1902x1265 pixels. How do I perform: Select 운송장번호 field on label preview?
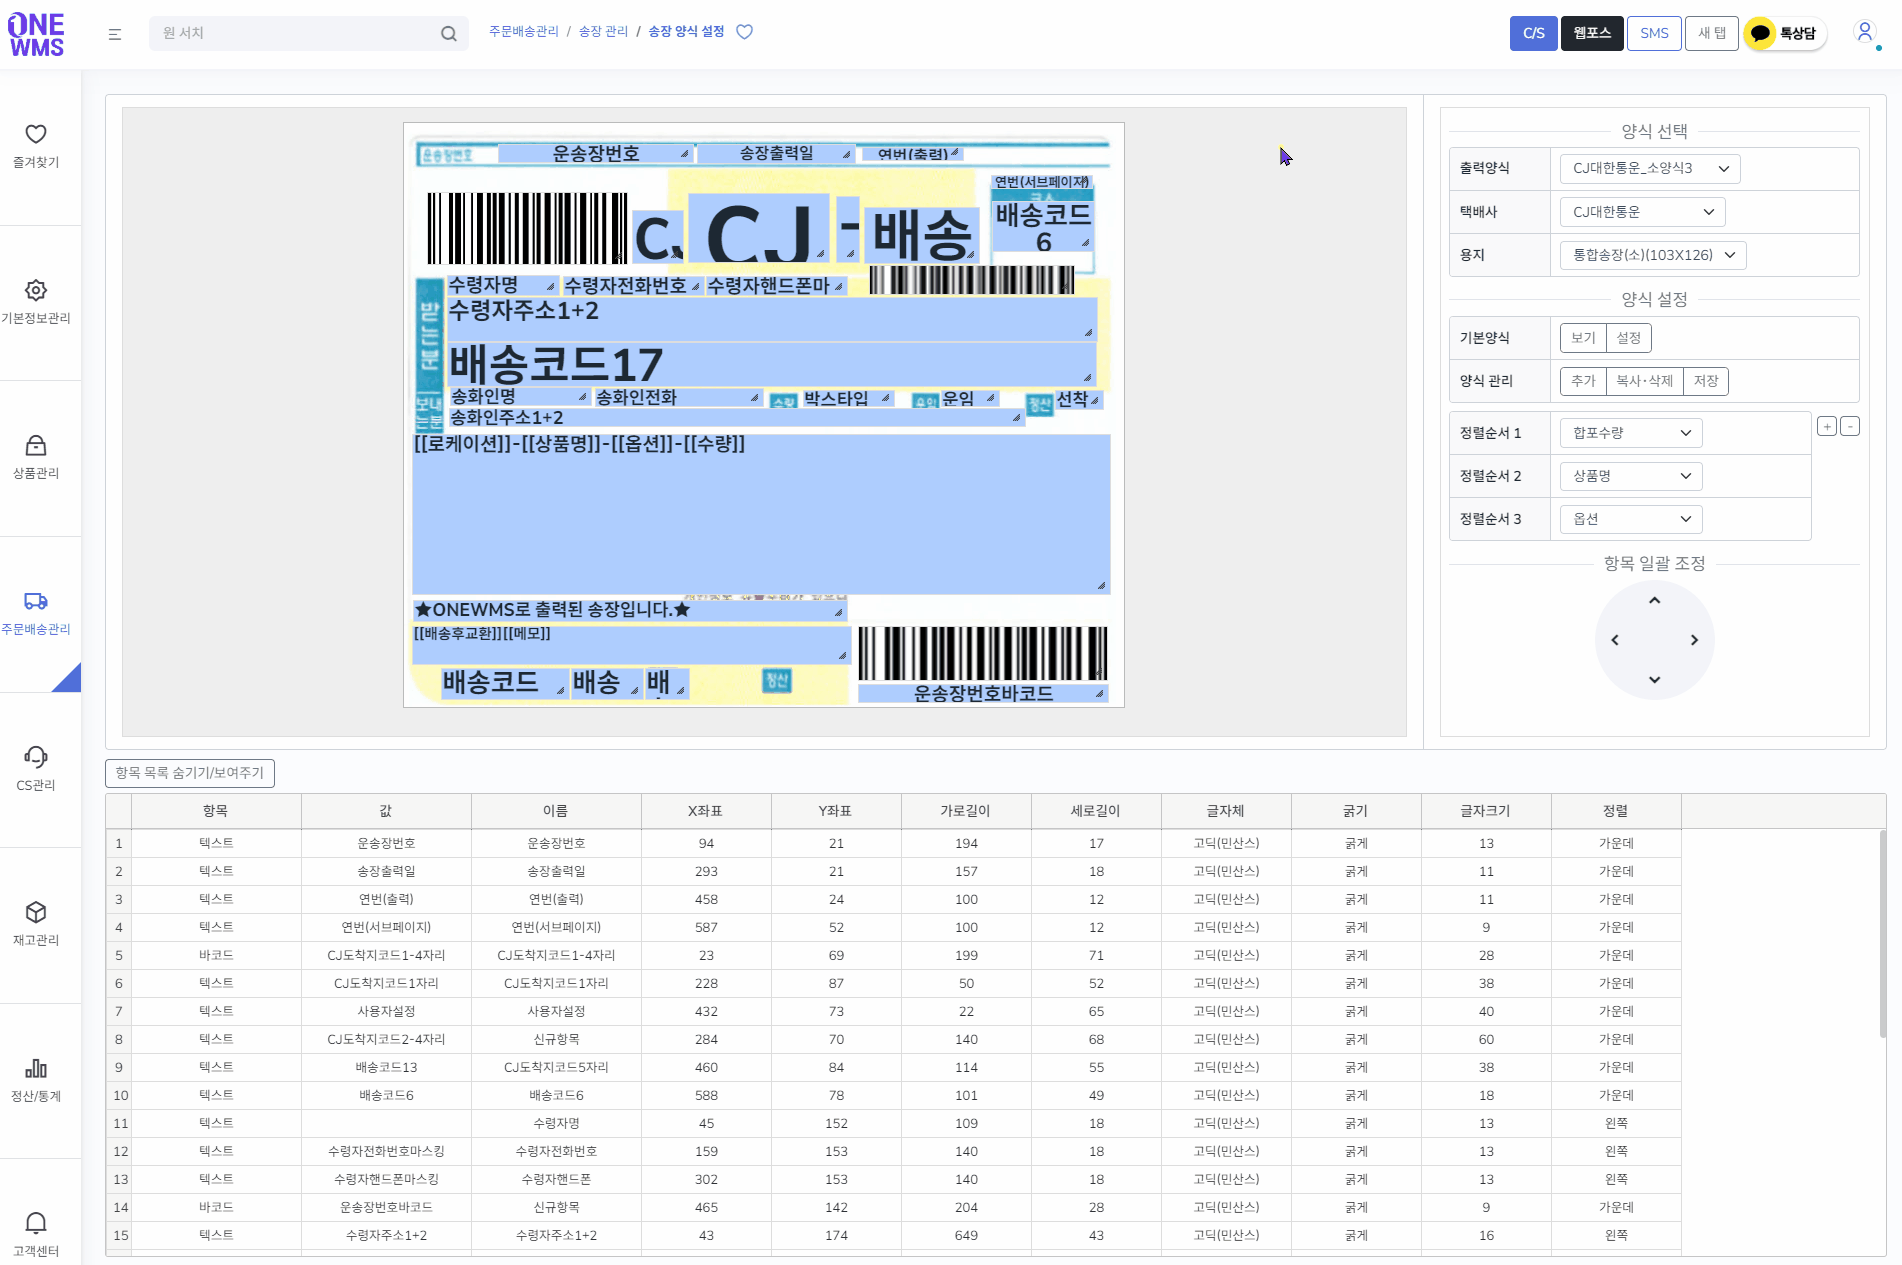tap(595, 154)
